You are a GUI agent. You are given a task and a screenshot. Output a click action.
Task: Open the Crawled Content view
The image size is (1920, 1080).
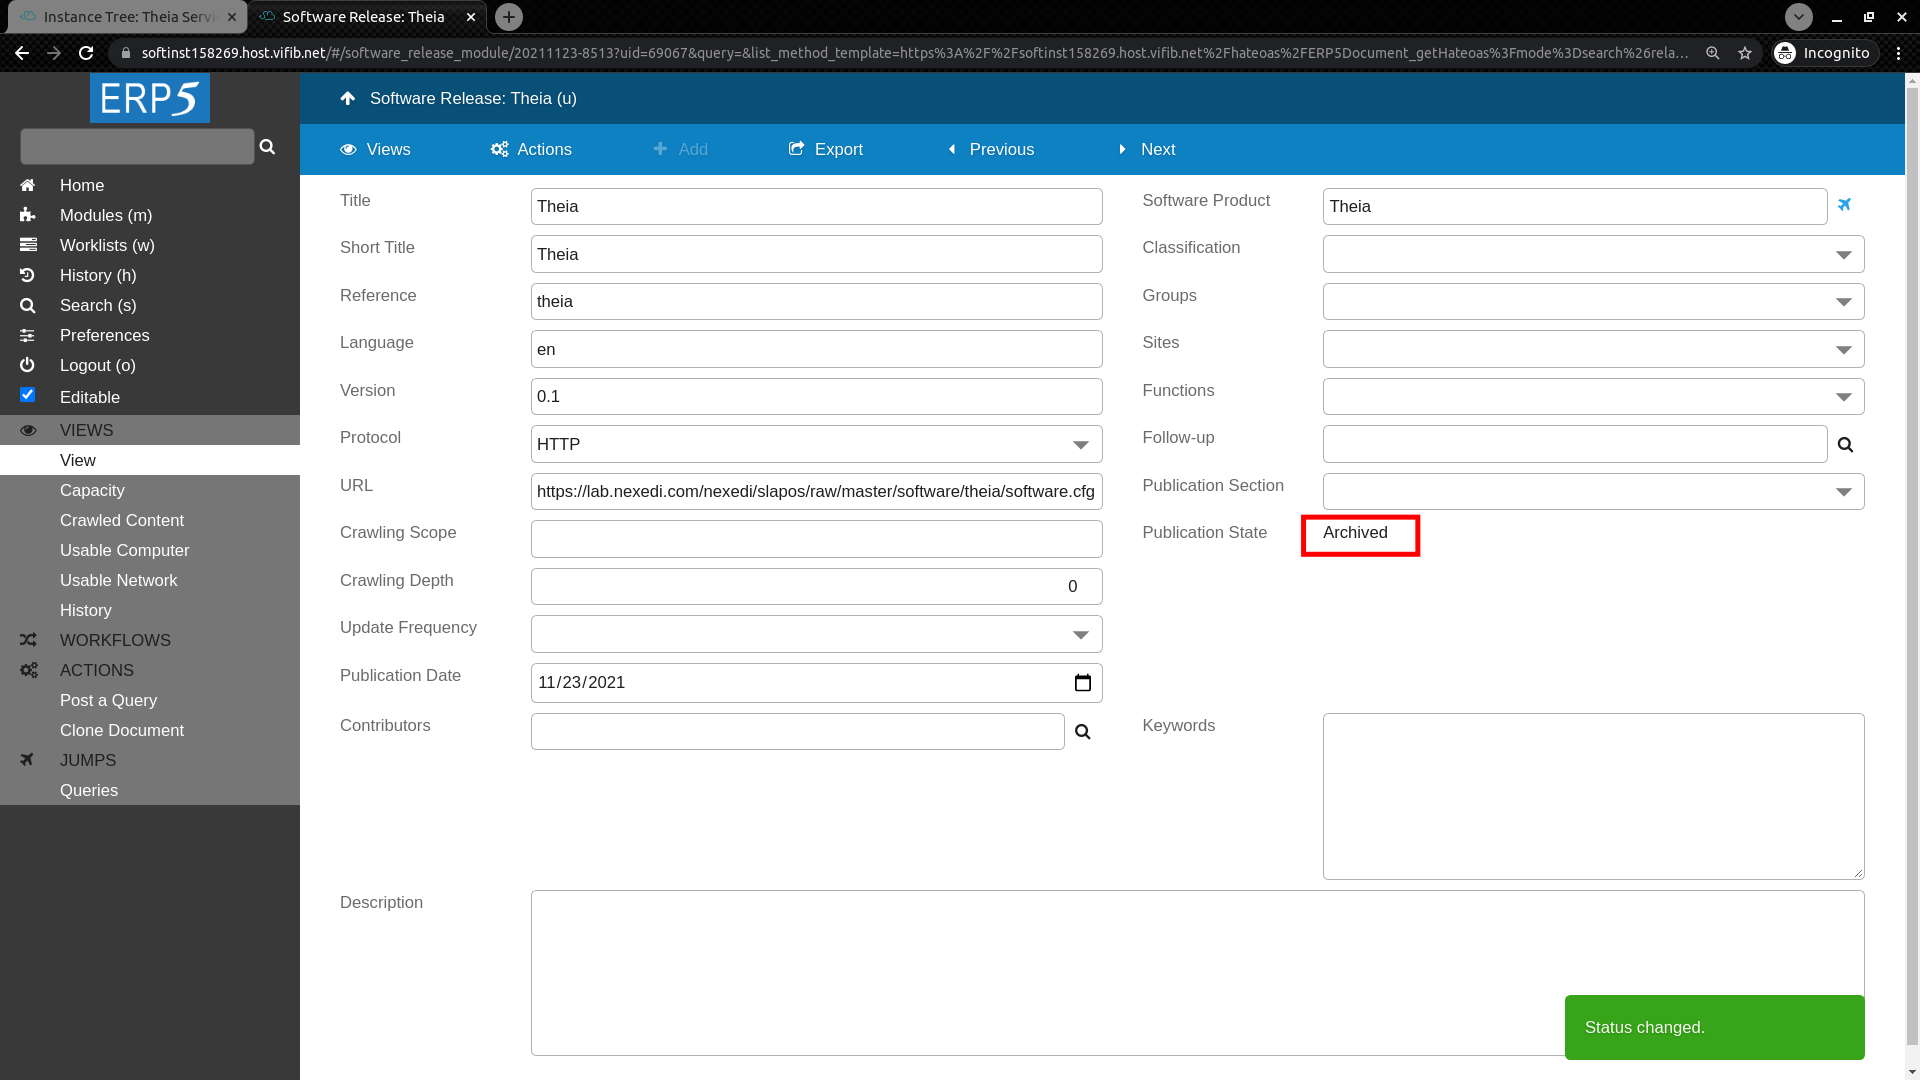[150, 520]
